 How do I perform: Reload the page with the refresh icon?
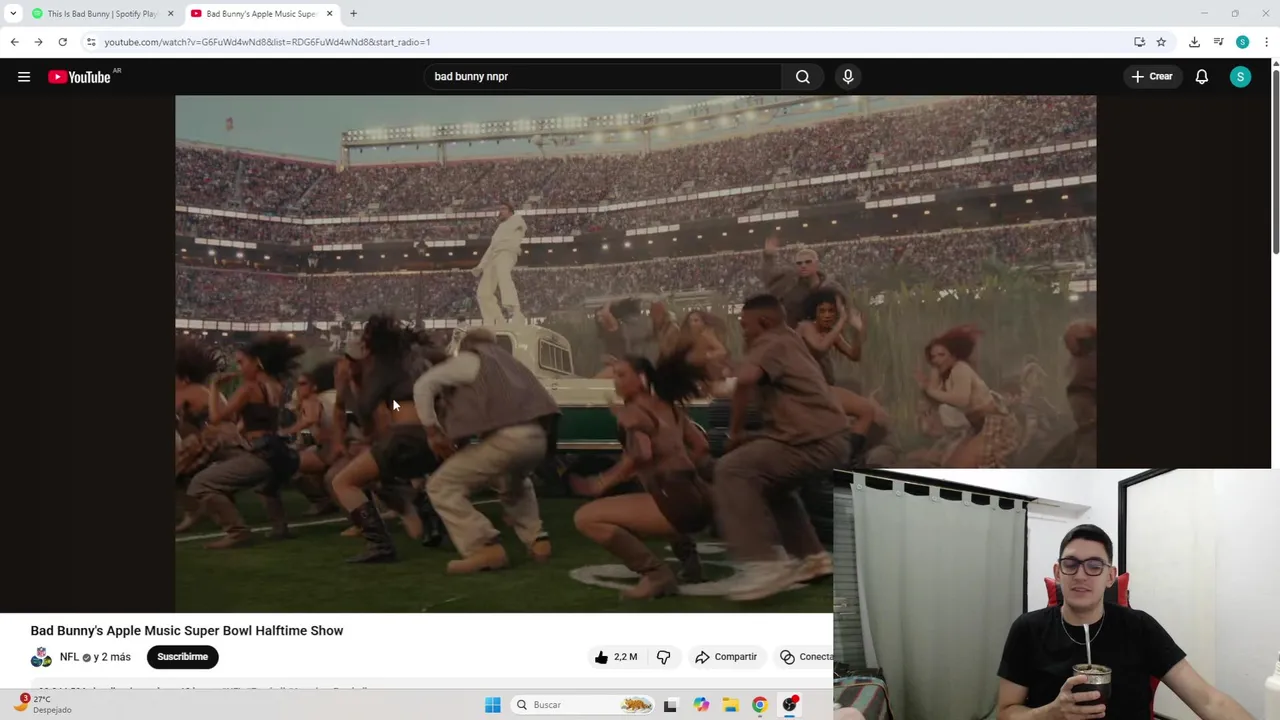pyautogui.click(x=62, y=42)
